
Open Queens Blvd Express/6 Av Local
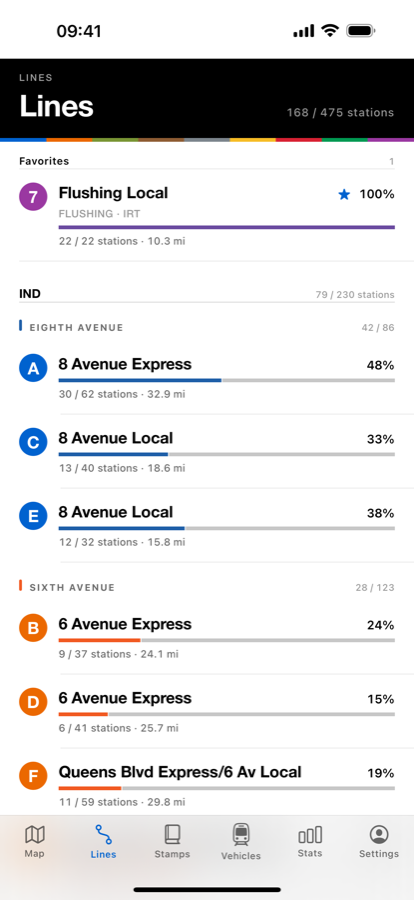(207, 785)
